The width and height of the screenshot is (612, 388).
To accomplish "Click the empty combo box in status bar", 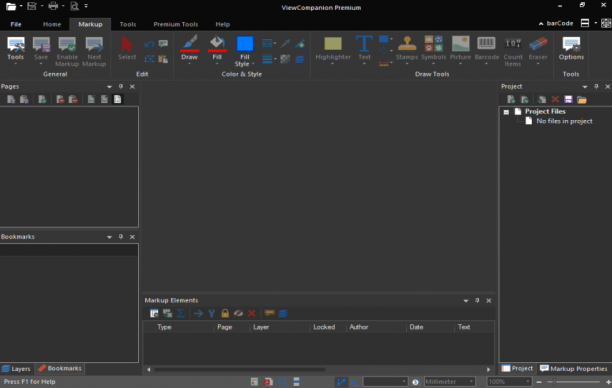I will tap(385, 381).
